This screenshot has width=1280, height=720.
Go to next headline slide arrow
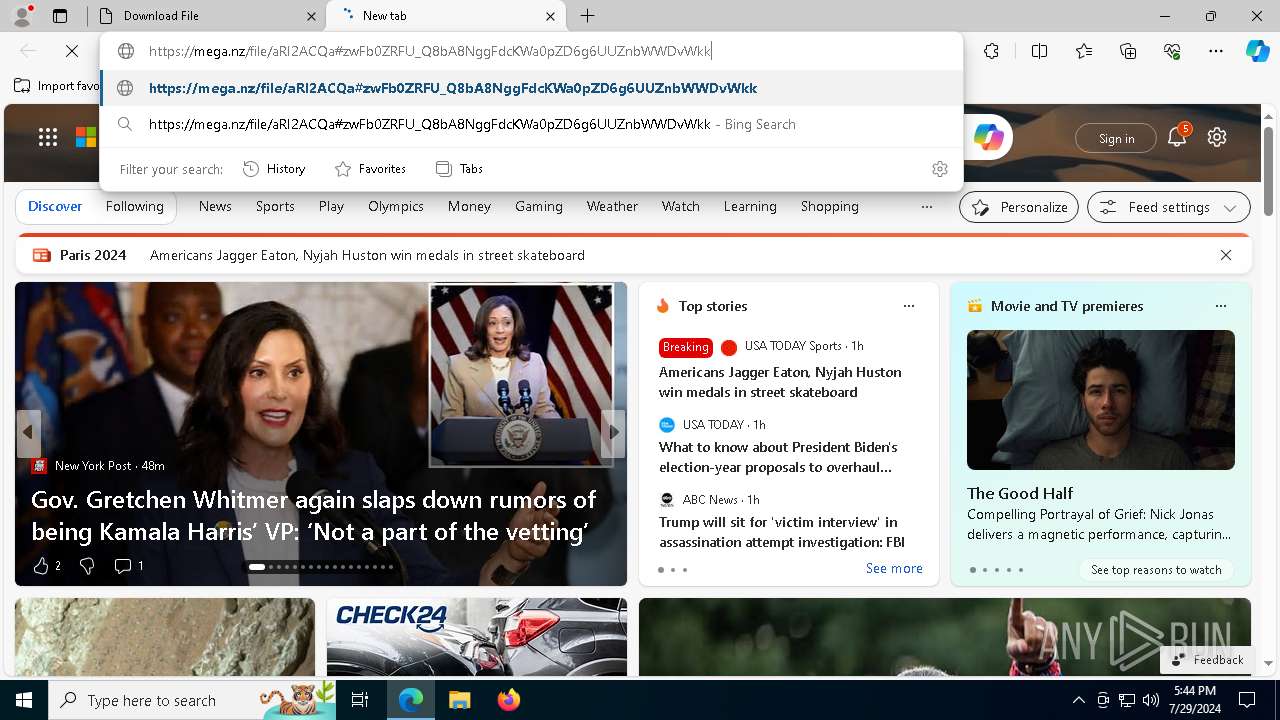pos(613,433)
